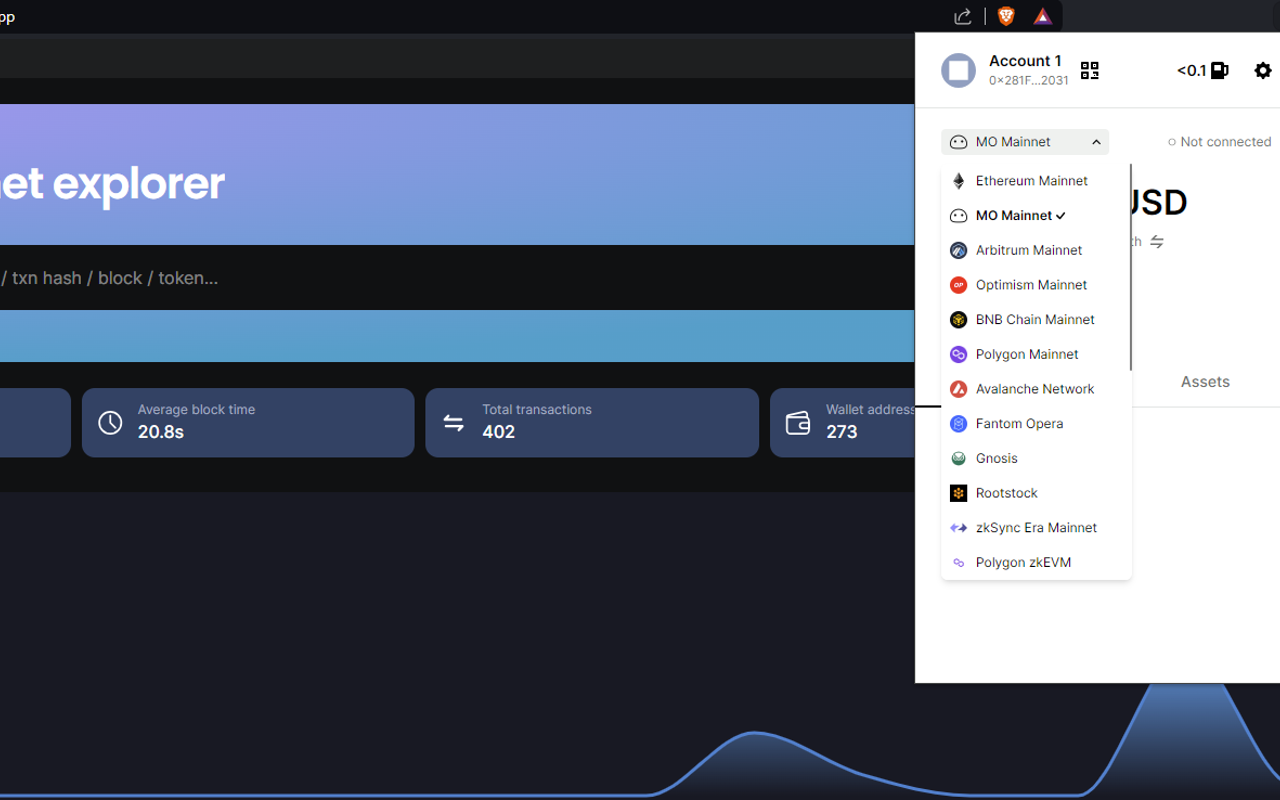The height and width of the screenshot is (800, 1280).
Task: Click the Rootstock logo in the network list
Action: pyautogui.click(x=958, y=493)
